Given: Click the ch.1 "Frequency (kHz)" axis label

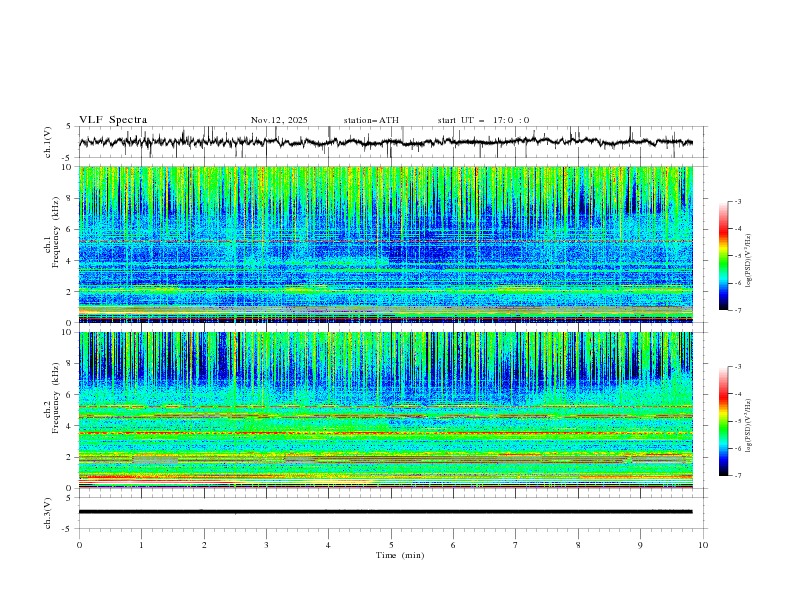Looking at the screenshot, I should pyautogui.click(x=56, y=233).
